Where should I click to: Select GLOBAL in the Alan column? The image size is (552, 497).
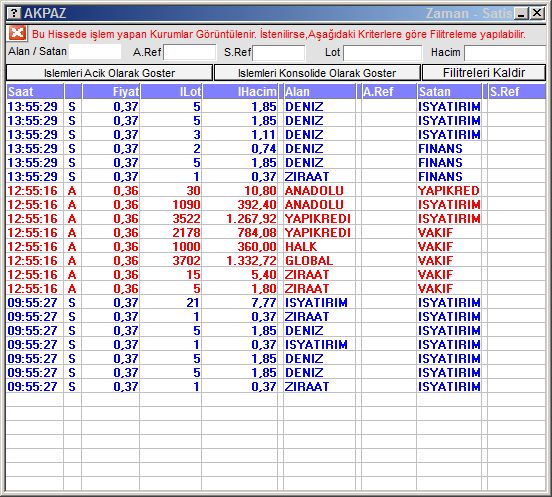click(x=309, y=260)
